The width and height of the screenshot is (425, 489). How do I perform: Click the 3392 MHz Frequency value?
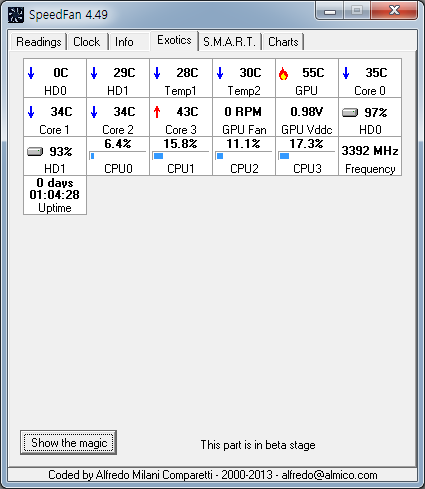(x=370, y=151)
